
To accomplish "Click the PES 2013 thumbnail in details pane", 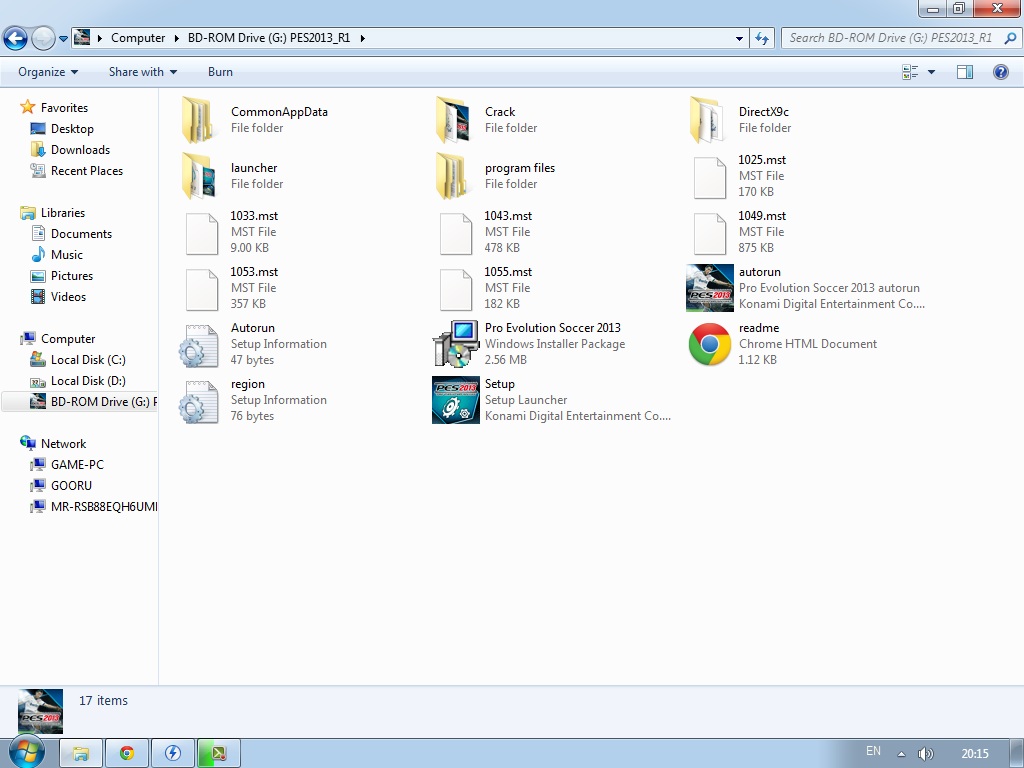I will 40,711.
